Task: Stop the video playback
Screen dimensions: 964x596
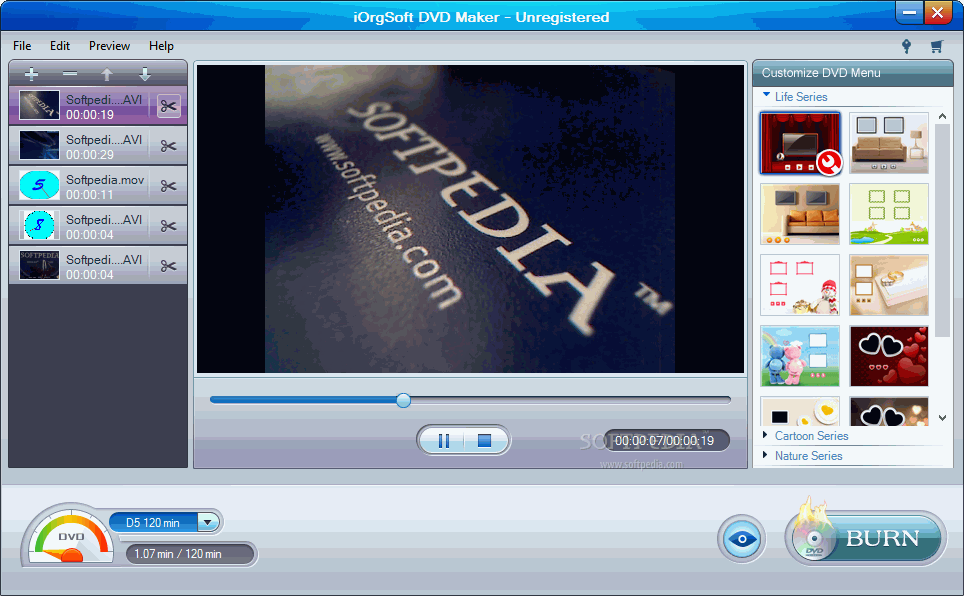Action: (484, 440)
